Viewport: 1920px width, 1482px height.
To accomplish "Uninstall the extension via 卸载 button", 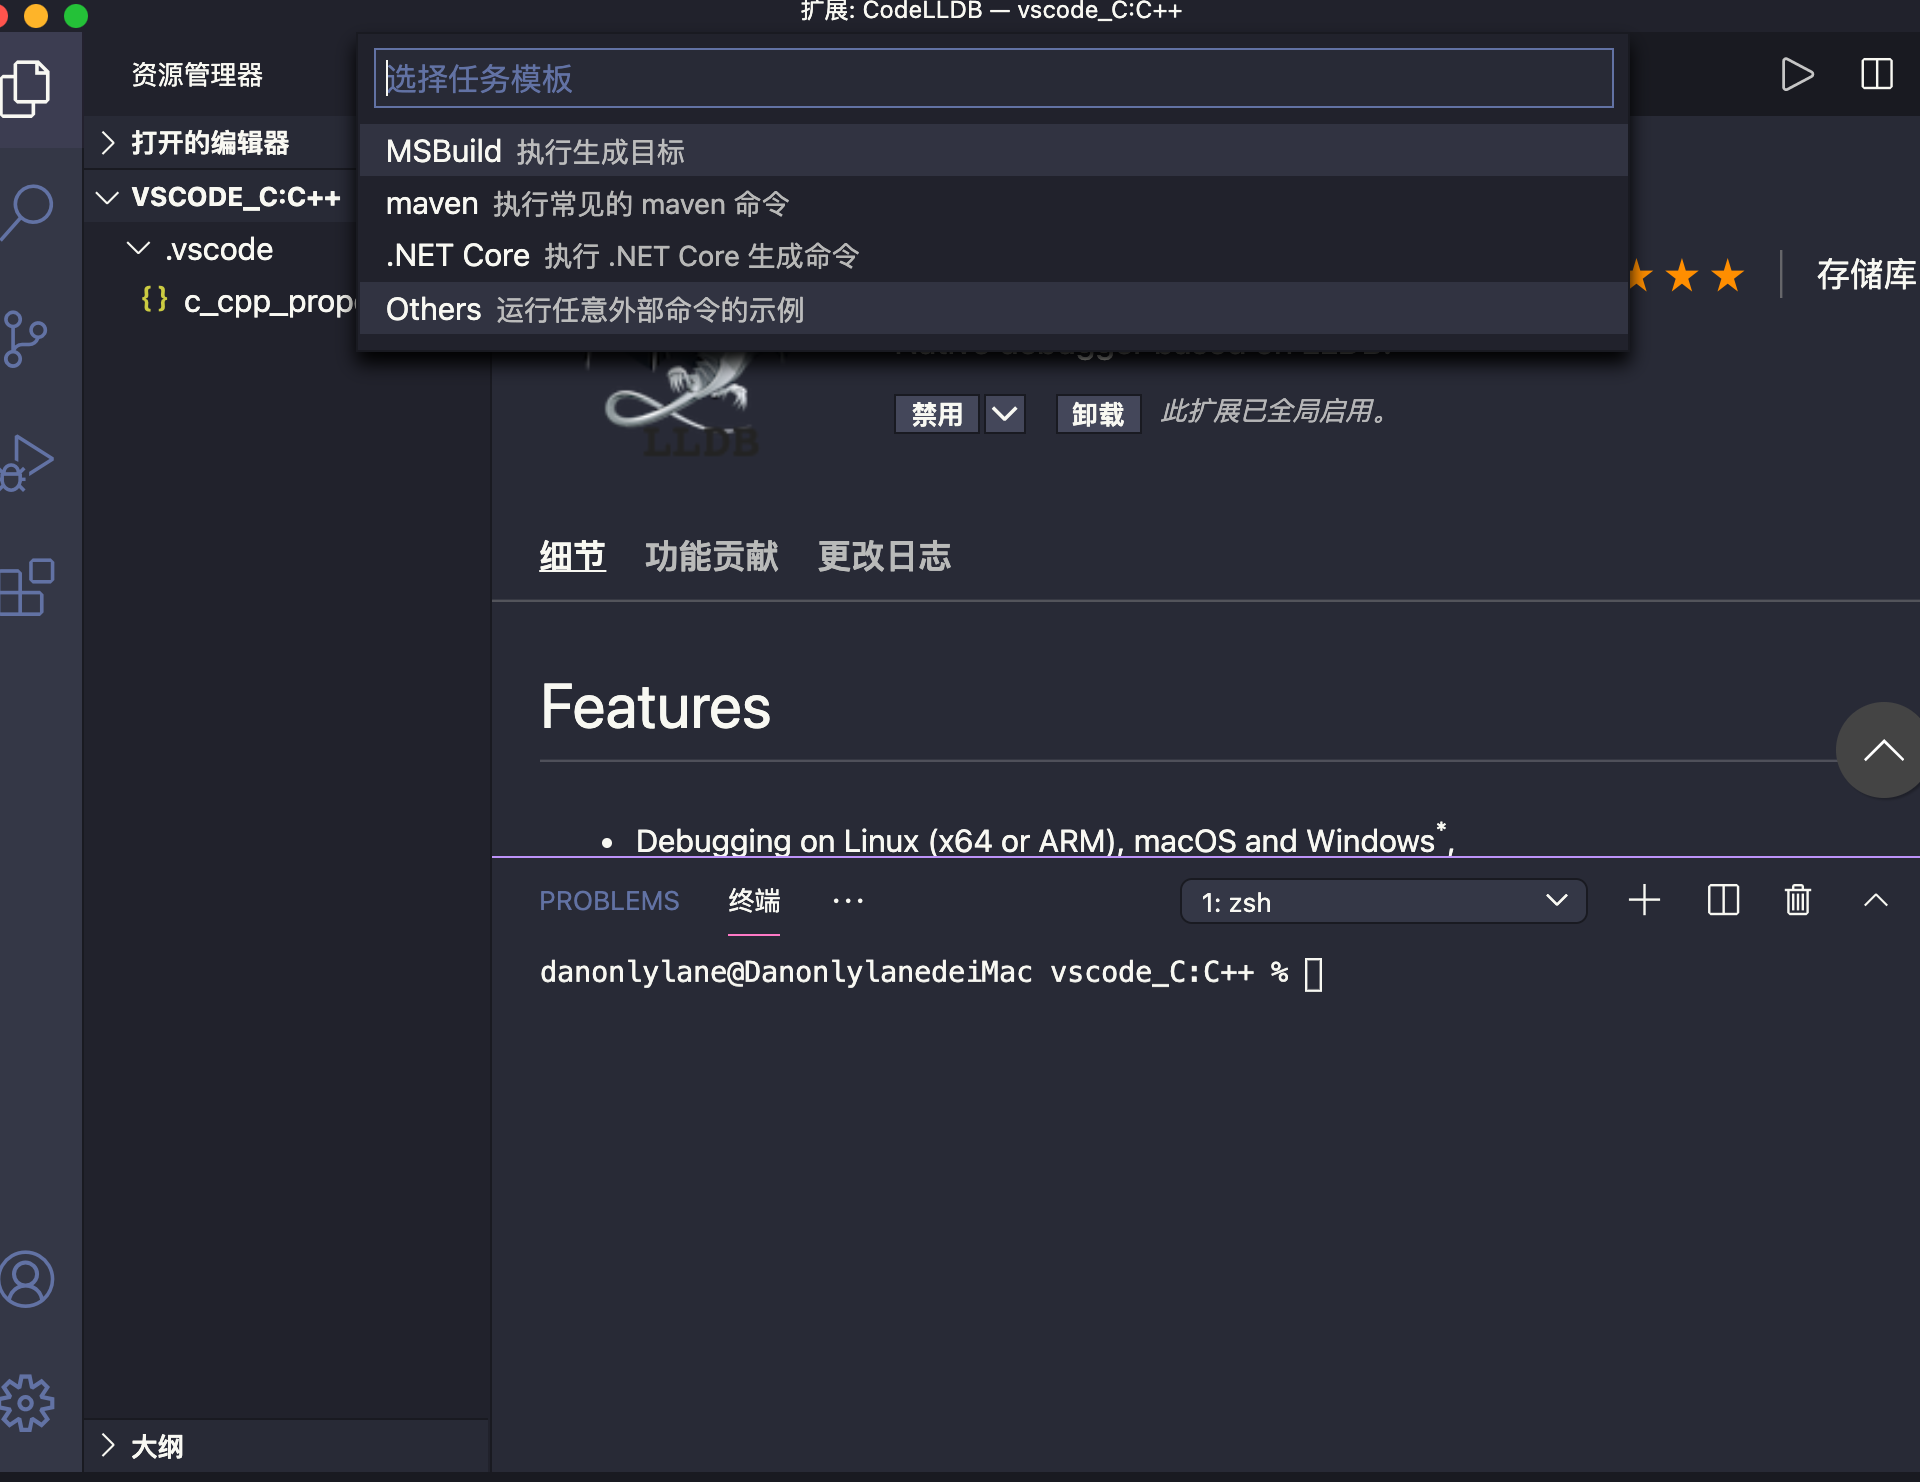I will coord(1097,413).
